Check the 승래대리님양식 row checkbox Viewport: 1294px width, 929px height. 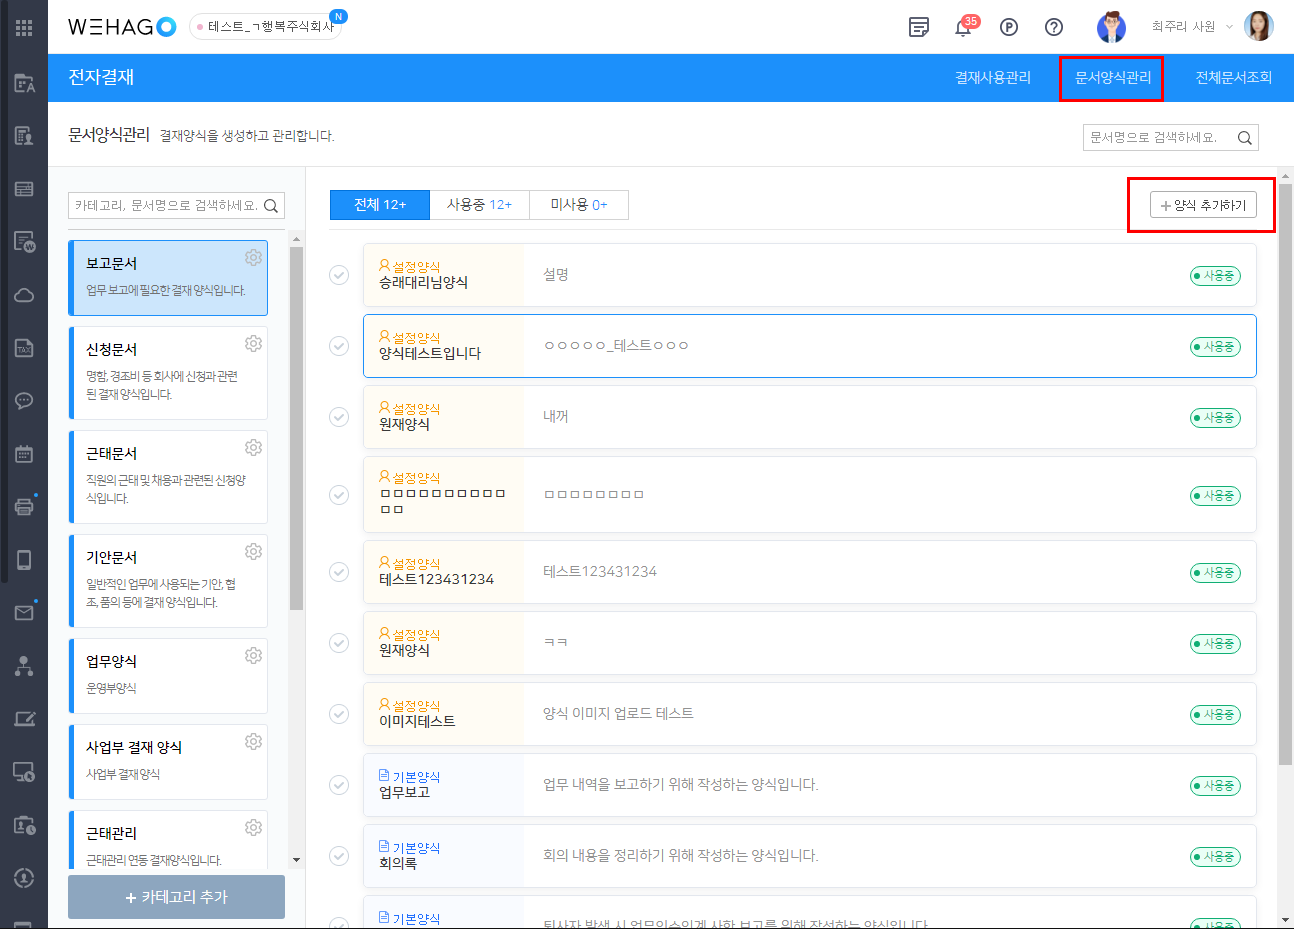(x=339, y=275)
